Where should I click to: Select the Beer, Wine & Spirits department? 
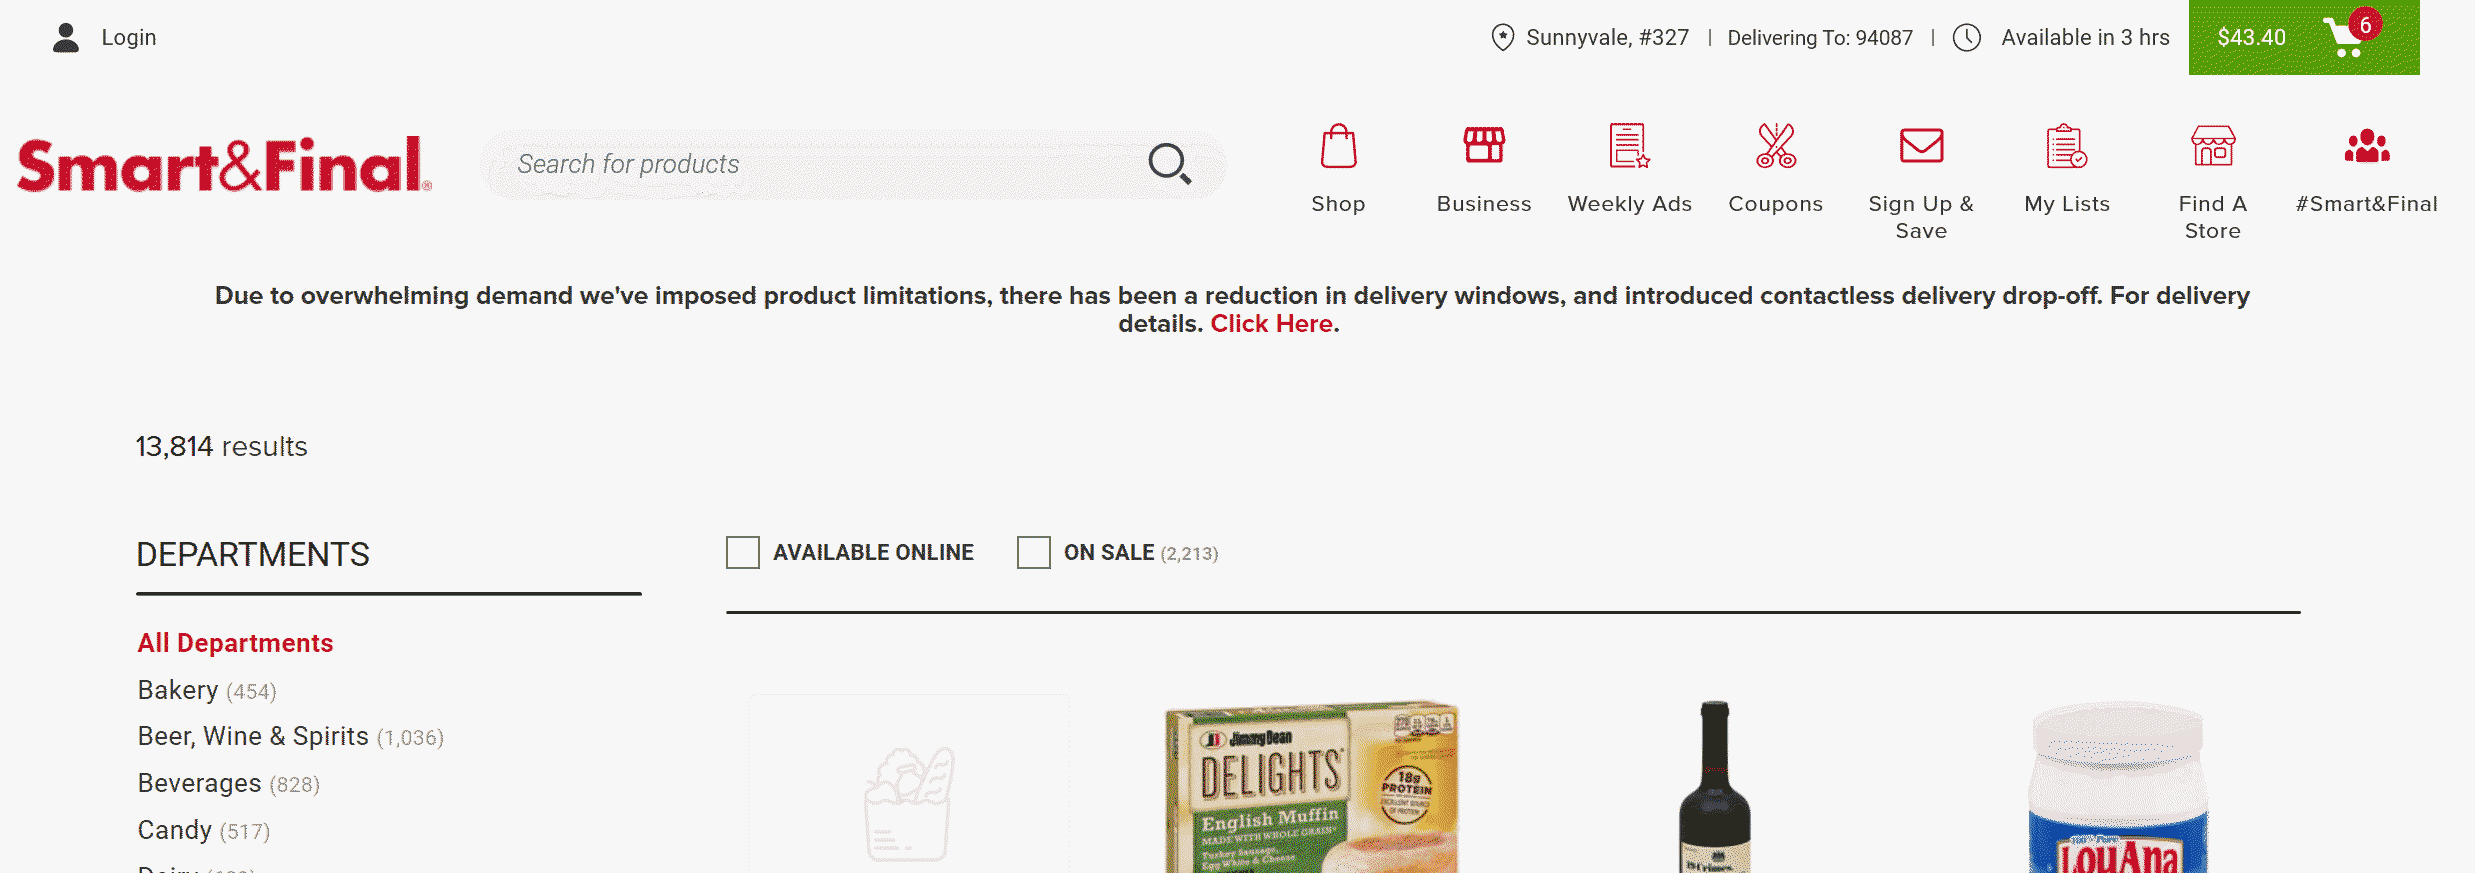[x=253, y=737]
